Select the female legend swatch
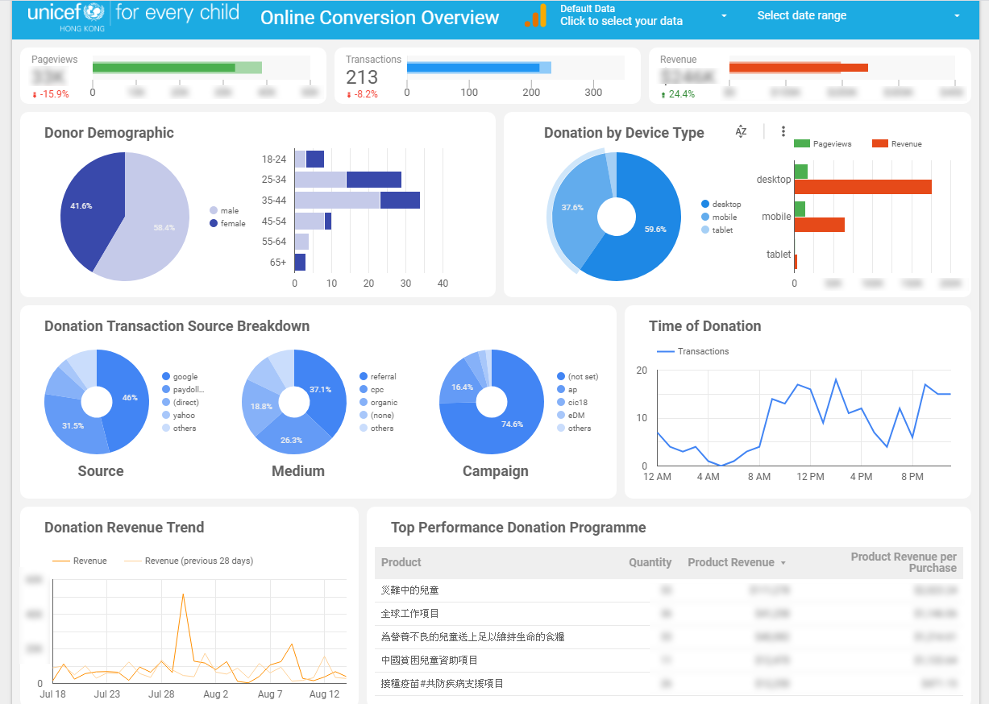Screen dimensions: 990x704 [213, 223]
